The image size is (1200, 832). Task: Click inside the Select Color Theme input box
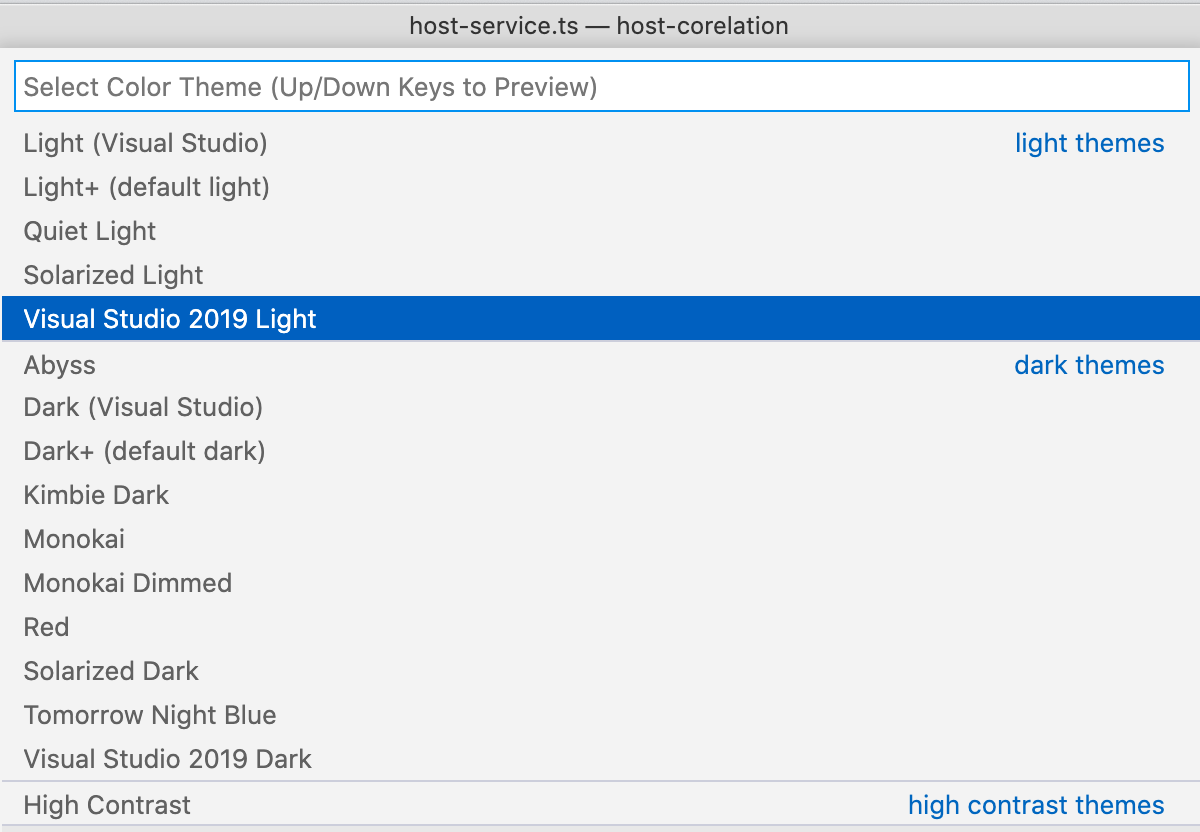(x=600, y=86)
